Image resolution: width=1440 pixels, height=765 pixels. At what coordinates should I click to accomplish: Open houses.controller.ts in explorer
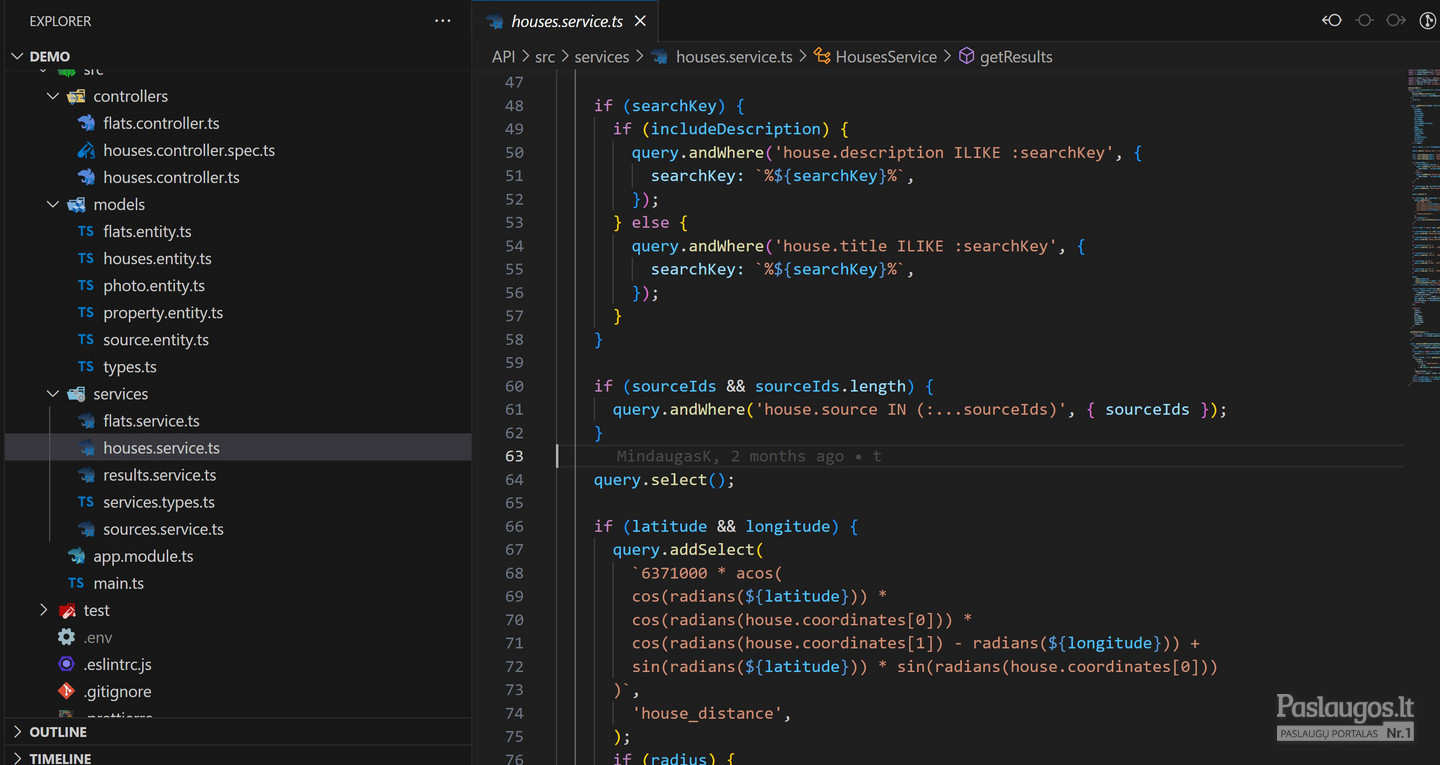(171, 177)
